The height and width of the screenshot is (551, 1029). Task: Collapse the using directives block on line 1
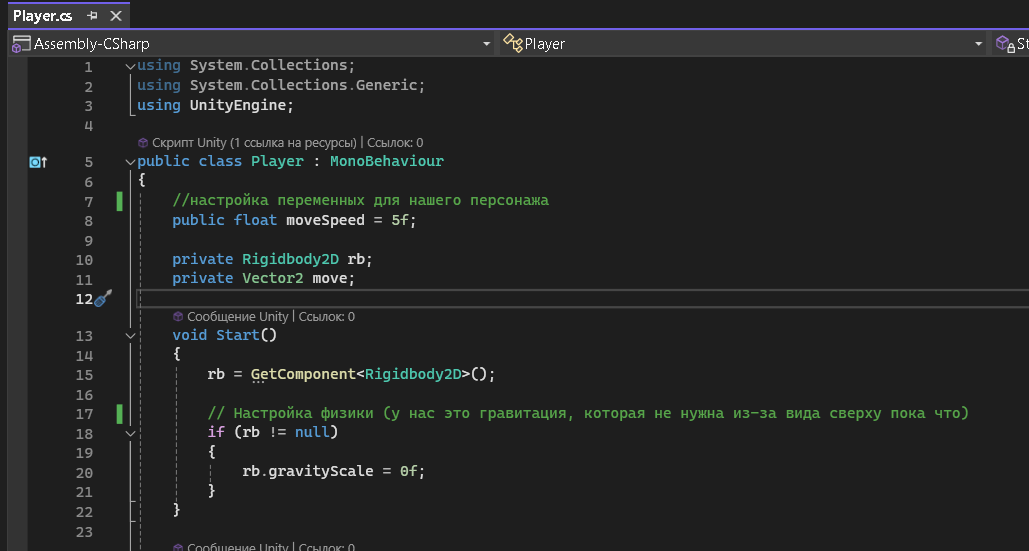(131, 66)
